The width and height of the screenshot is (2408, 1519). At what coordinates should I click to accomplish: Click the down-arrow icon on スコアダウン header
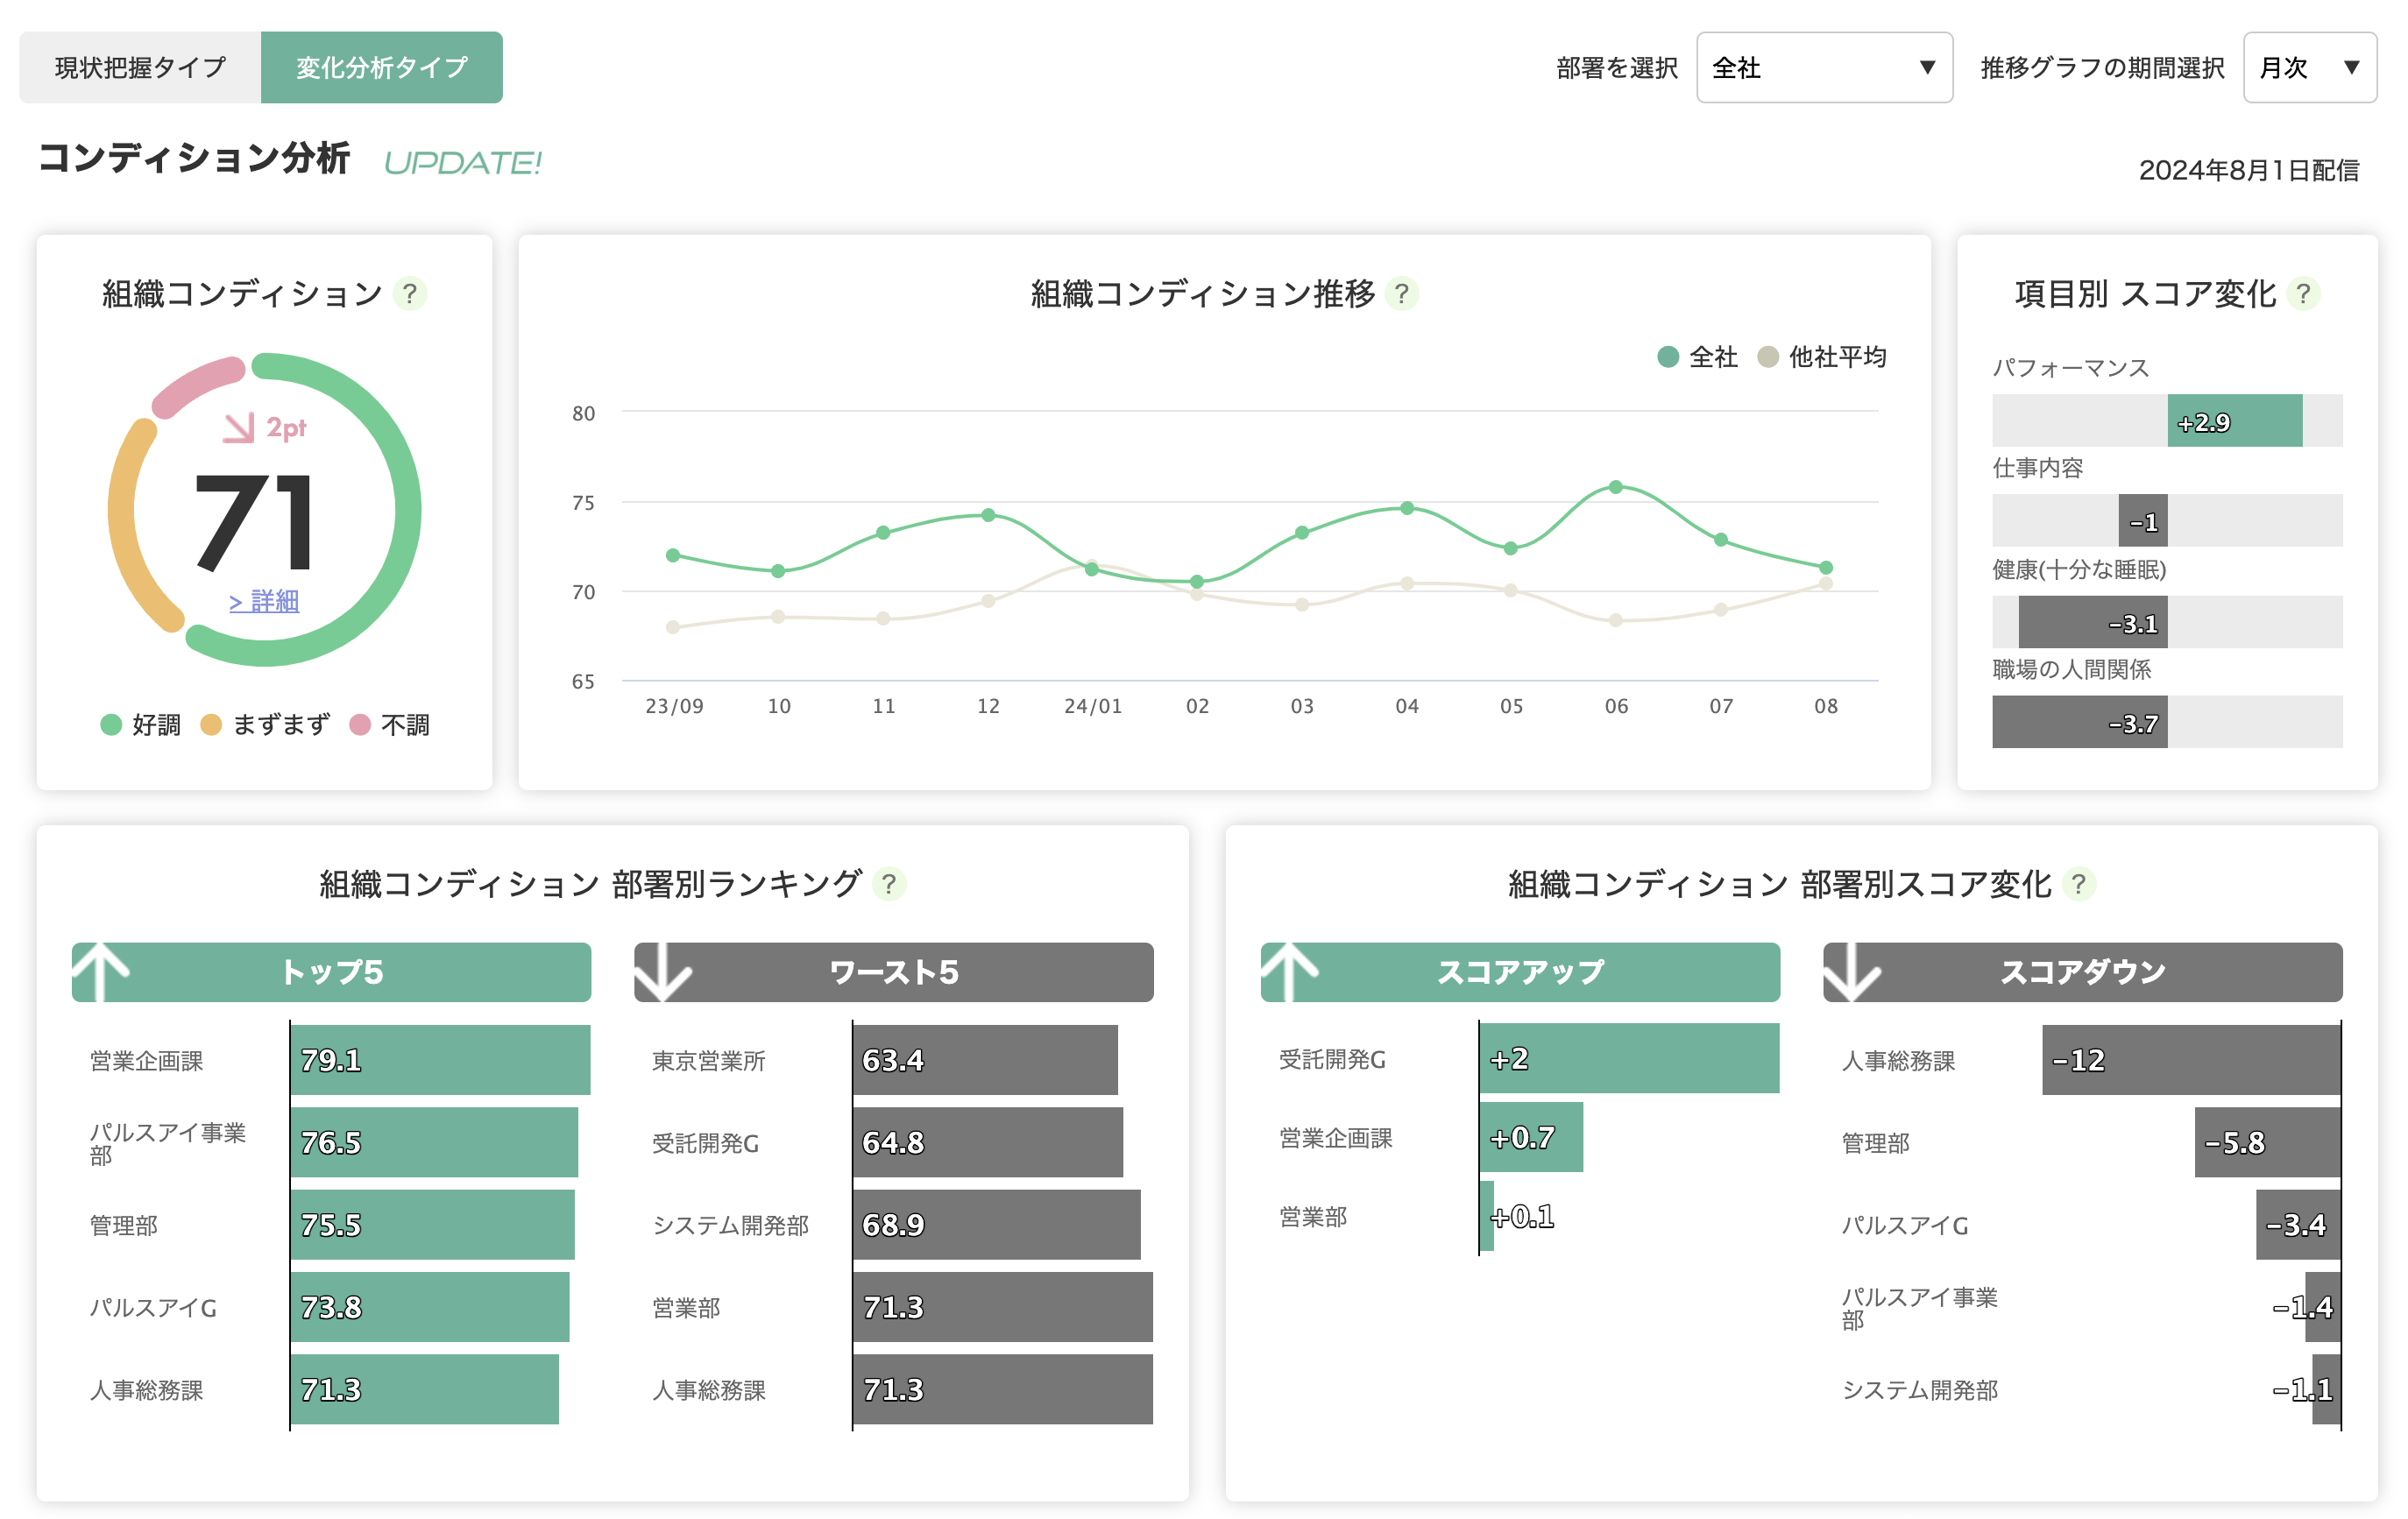click(x=1852, y=971)
